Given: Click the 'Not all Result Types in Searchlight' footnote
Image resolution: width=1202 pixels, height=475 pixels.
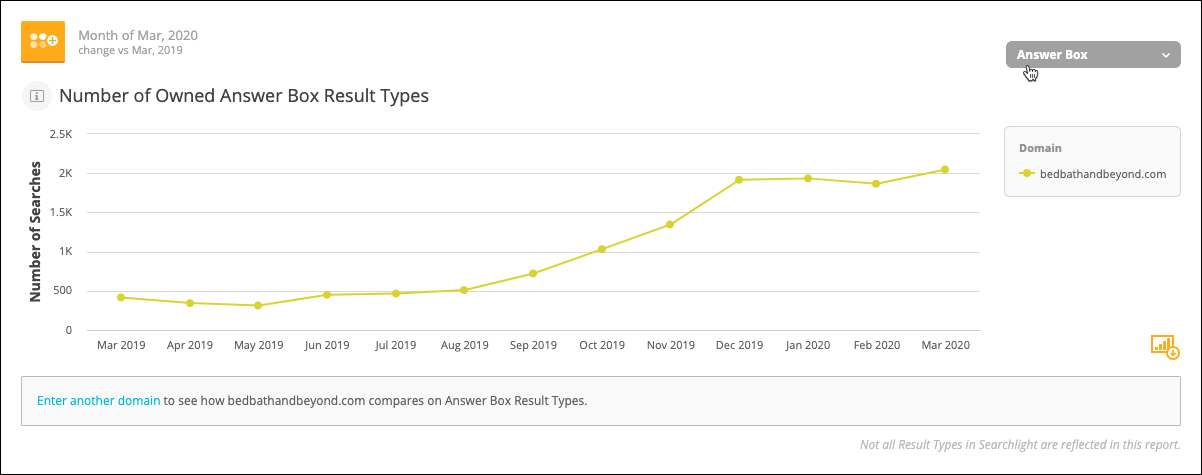Looking at the screenshot, I should coord(1020,445).
